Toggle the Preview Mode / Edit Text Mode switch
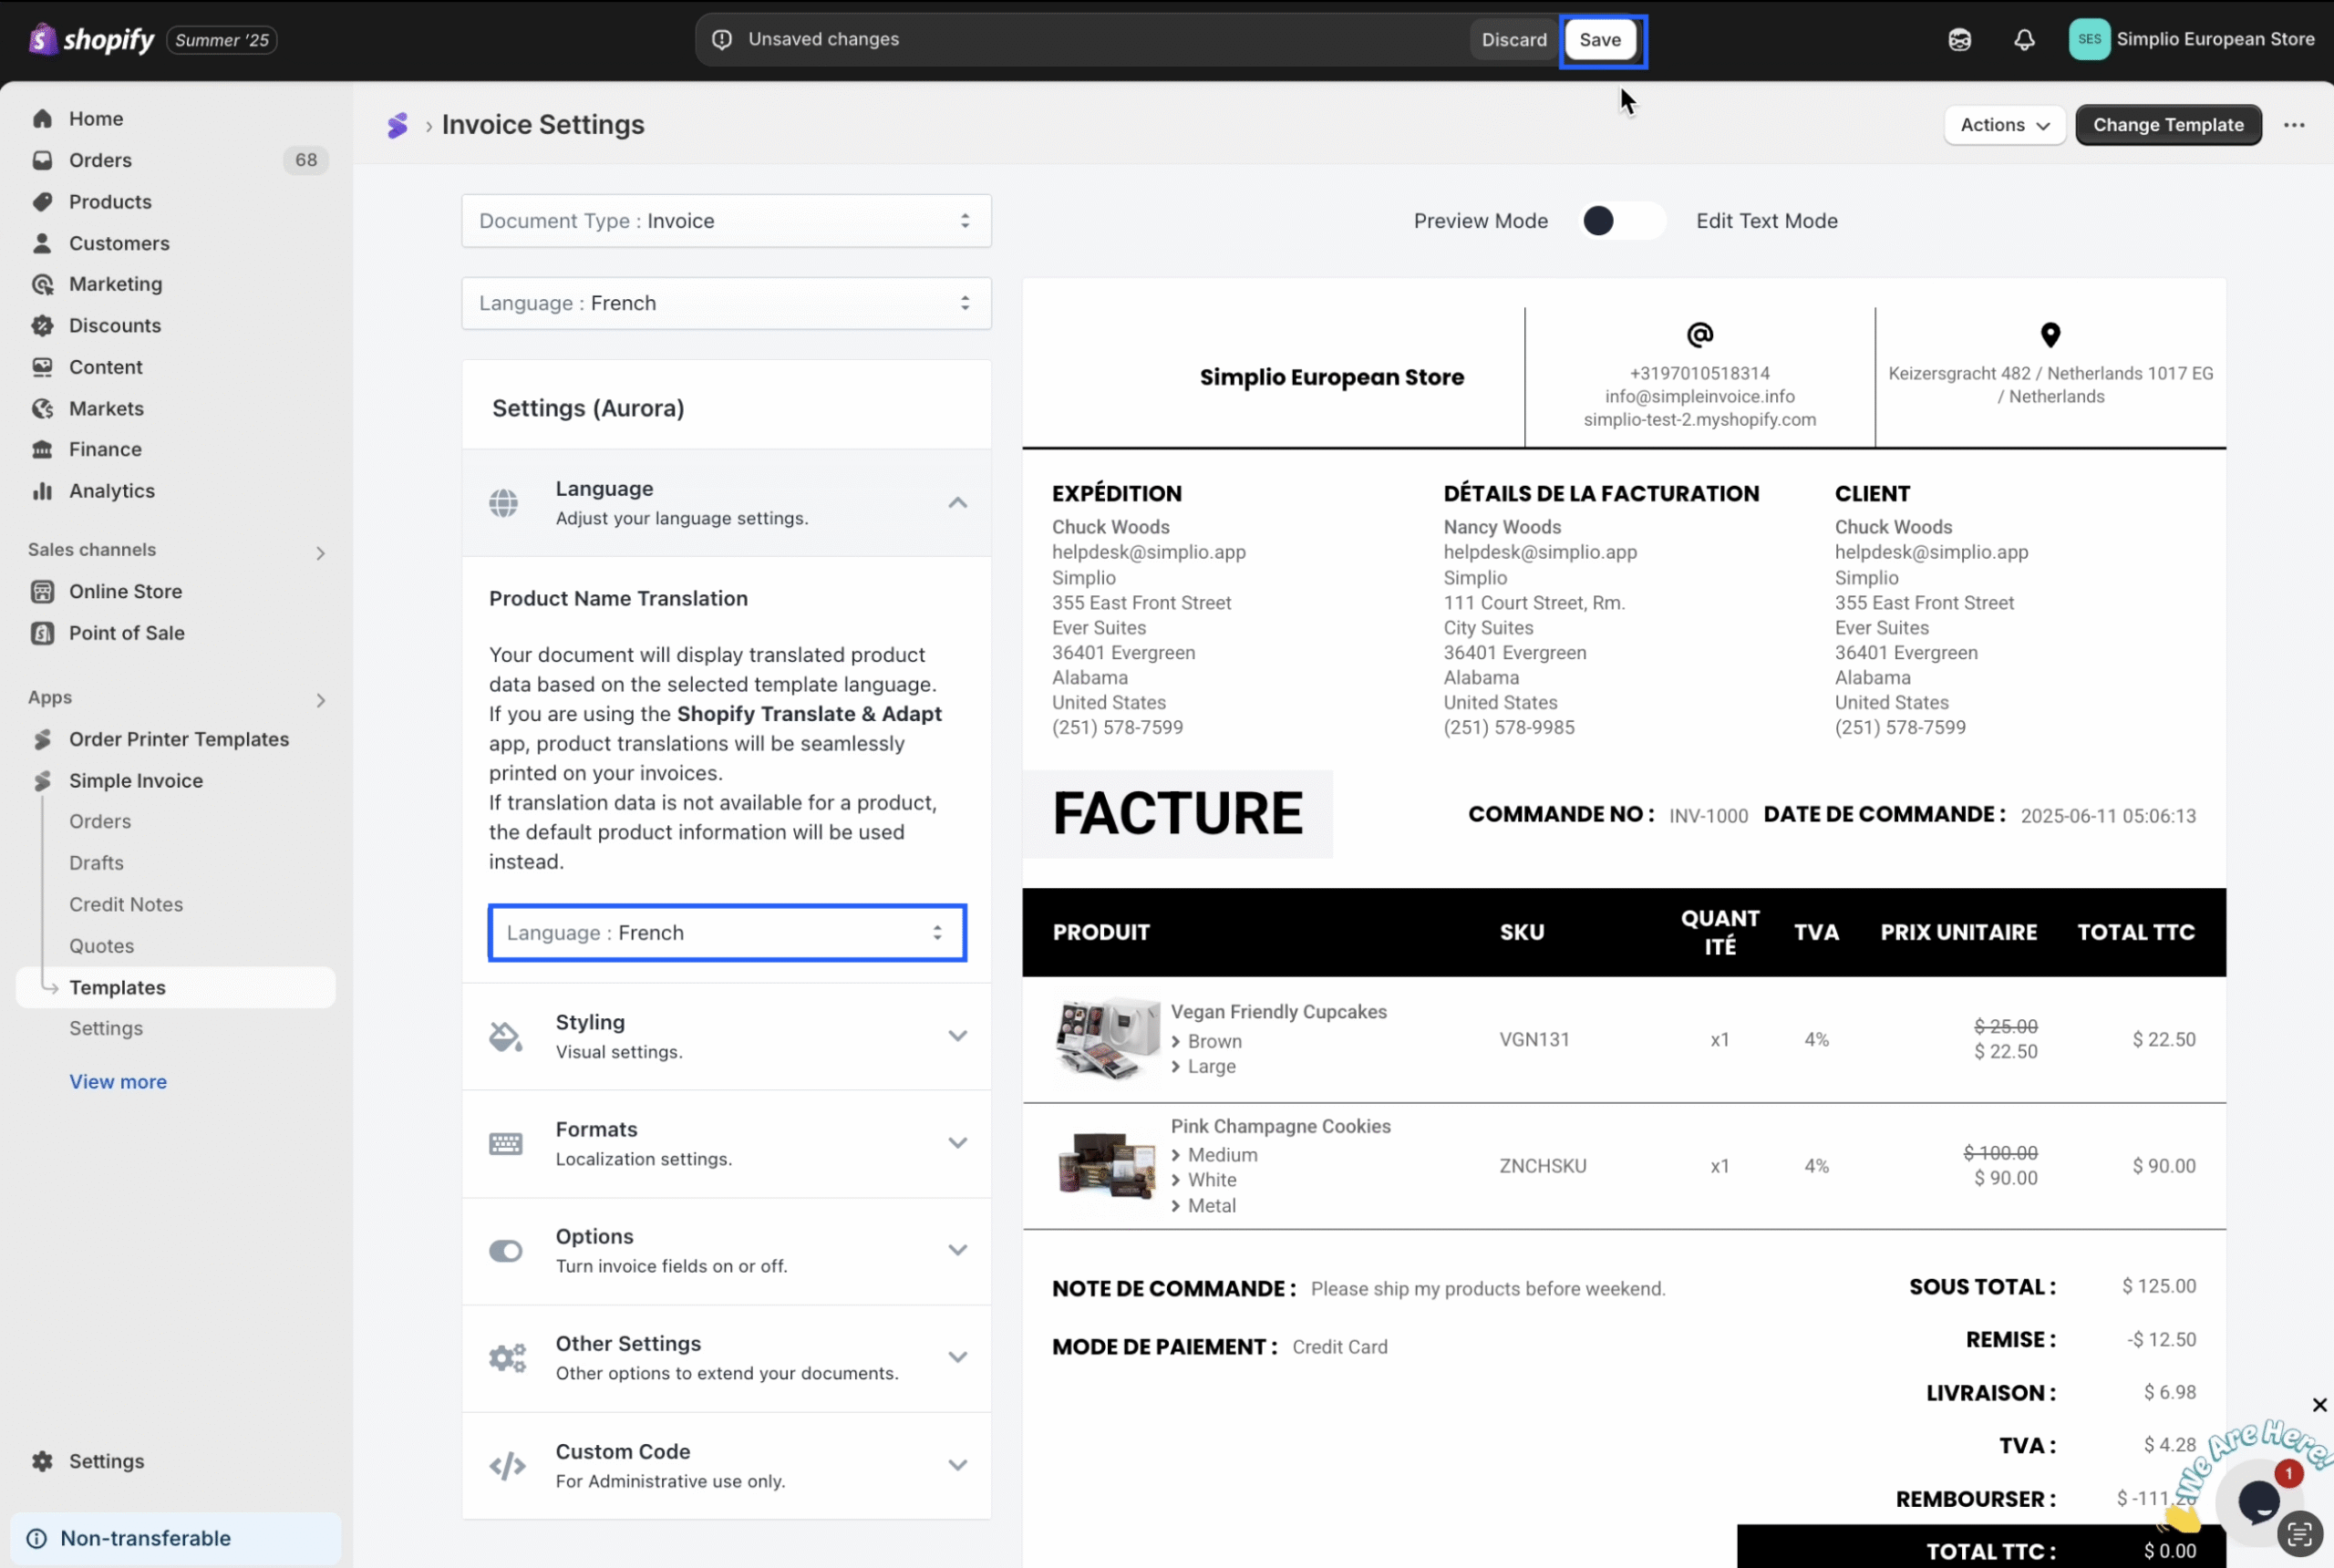The image size is (2334, 1568). (x=1621, y=221)
